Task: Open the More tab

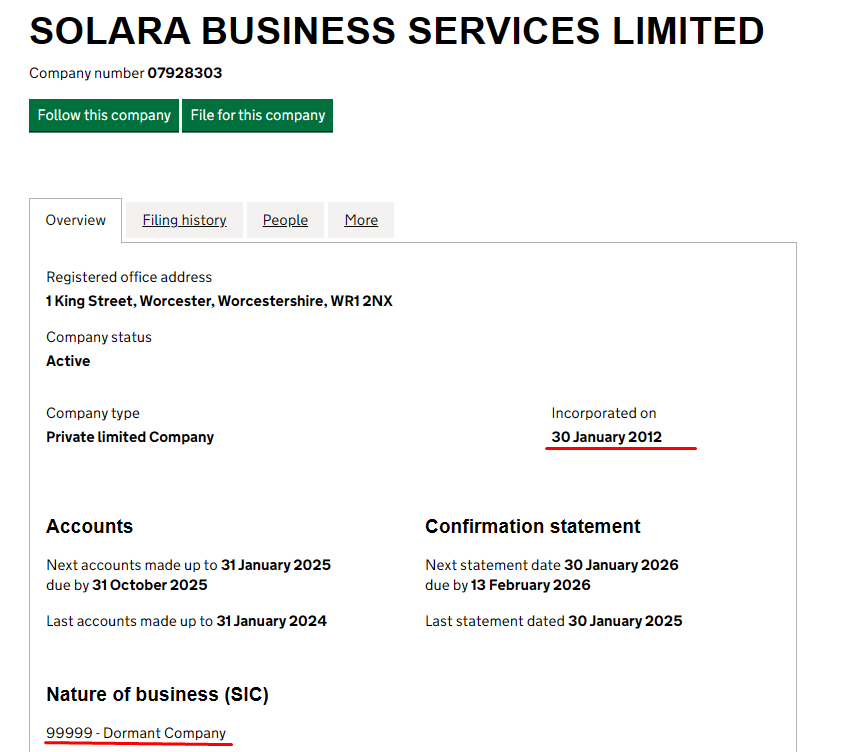Action: pos(361,220)
